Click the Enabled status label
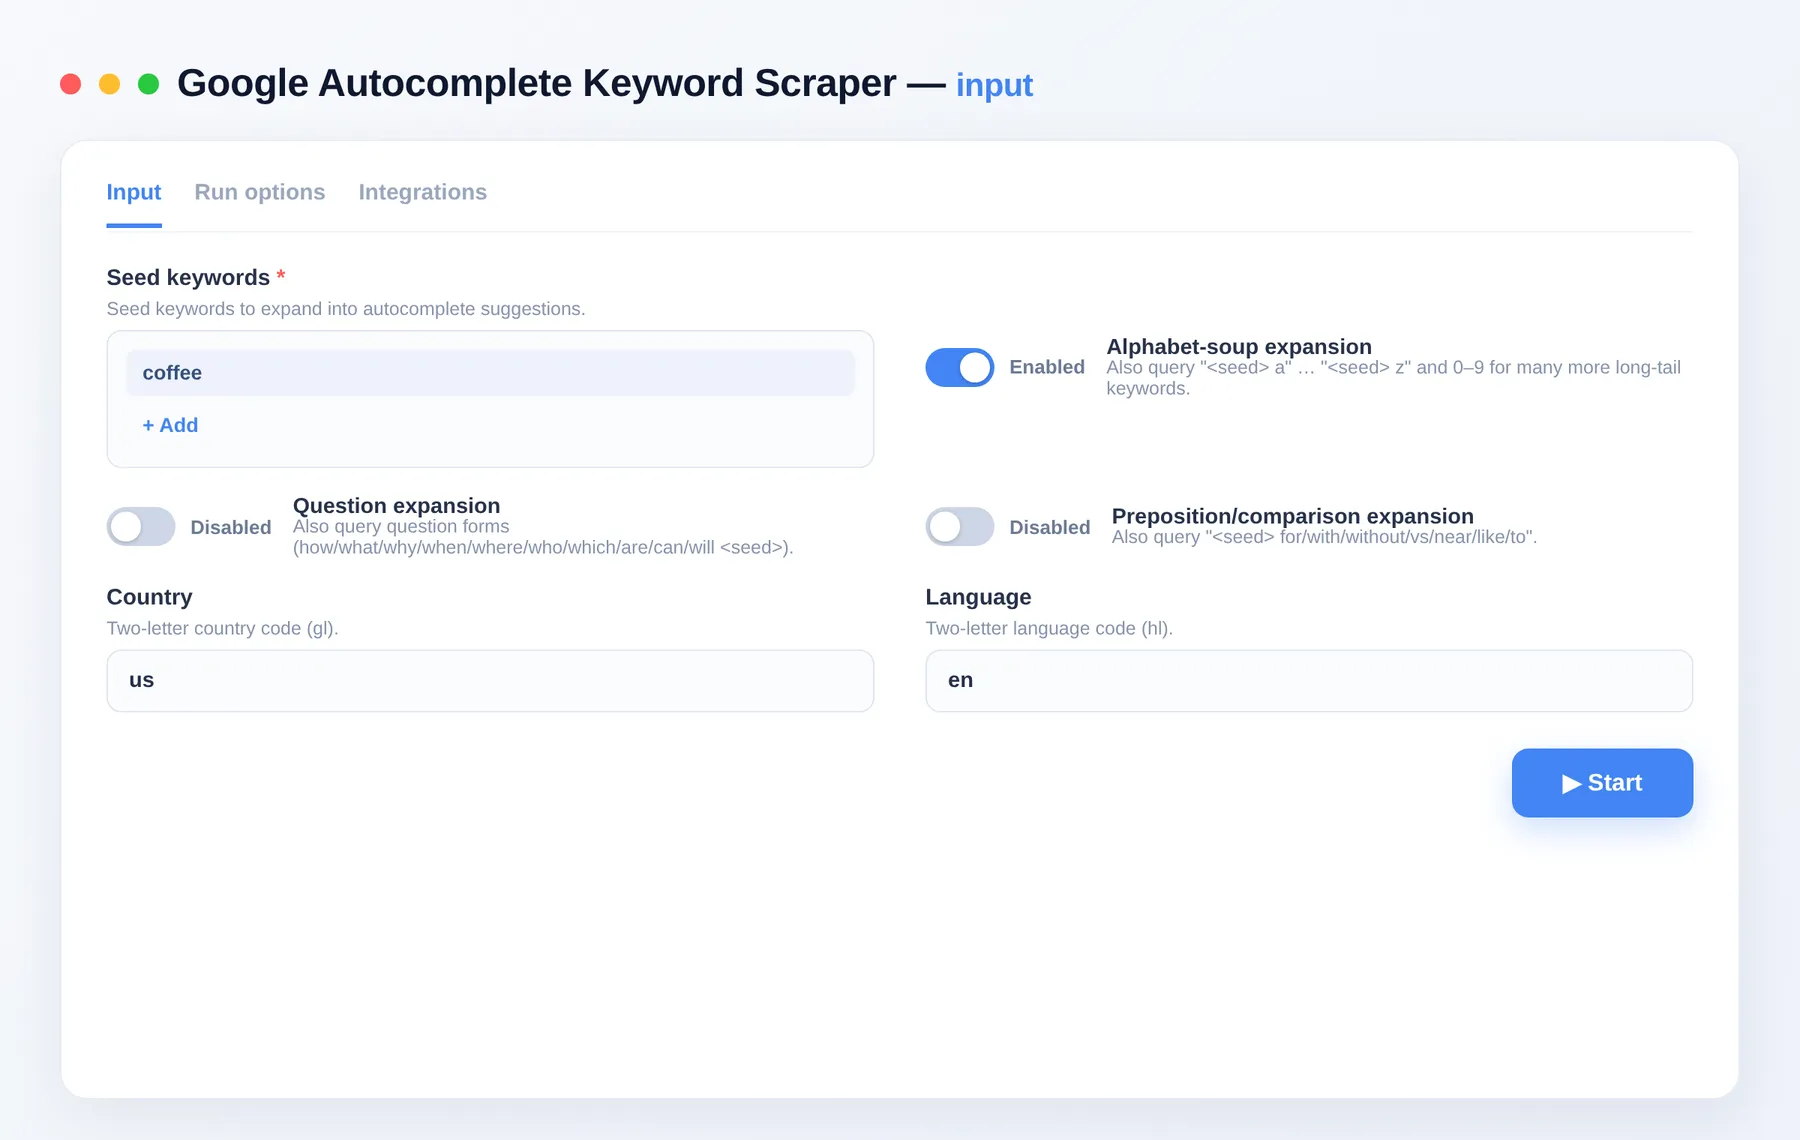Screen dimensions: 1800x1140 click(1047, 367)
